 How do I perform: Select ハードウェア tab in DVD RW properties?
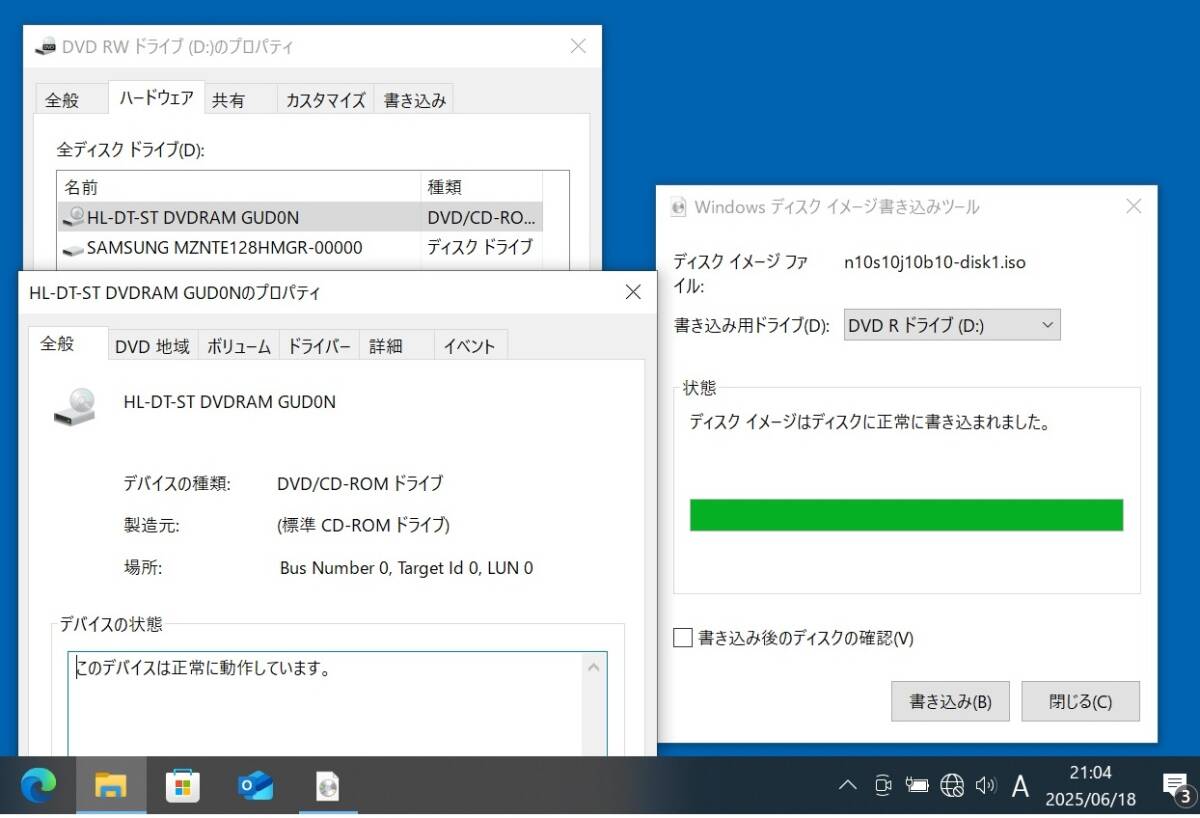[157, 98]
